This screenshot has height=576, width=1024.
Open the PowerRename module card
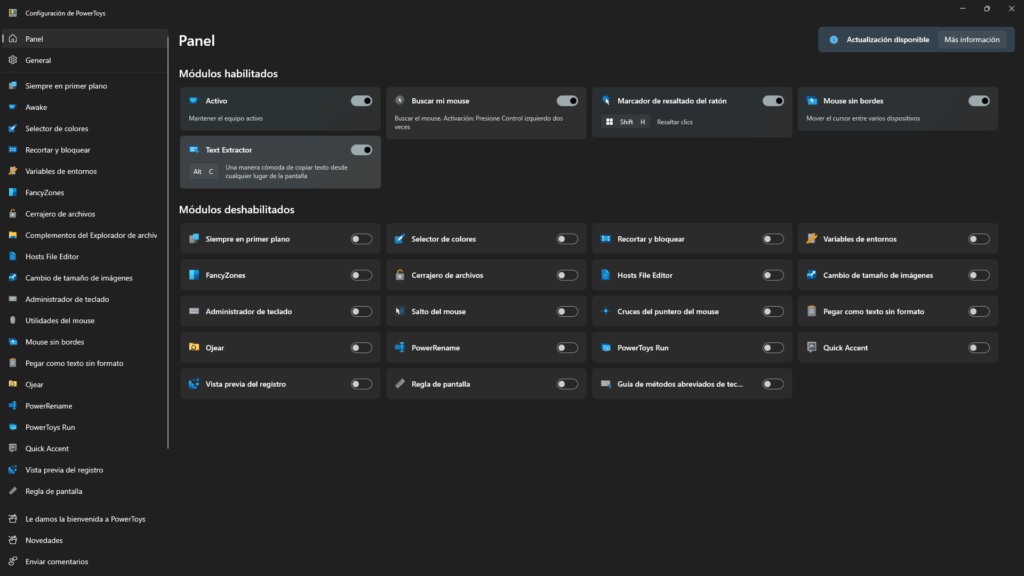pos(486,347)
